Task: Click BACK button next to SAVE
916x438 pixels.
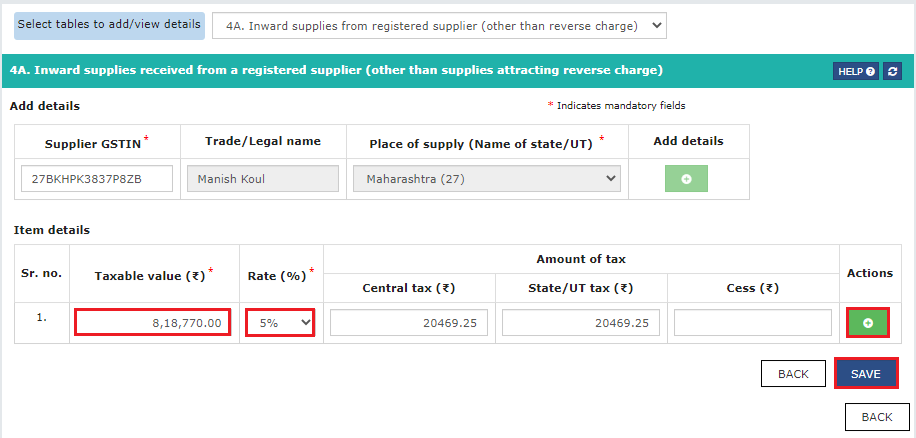Action: 793,374
